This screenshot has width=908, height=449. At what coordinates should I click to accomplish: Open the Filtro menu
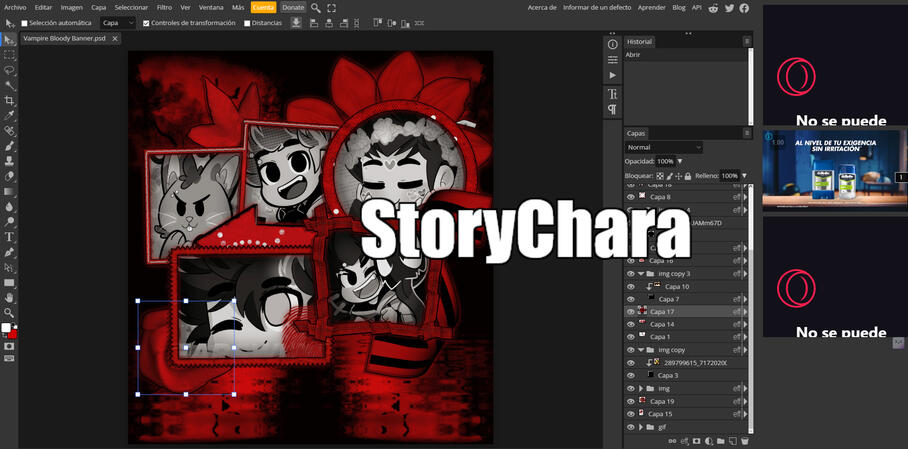coord(164,7)
